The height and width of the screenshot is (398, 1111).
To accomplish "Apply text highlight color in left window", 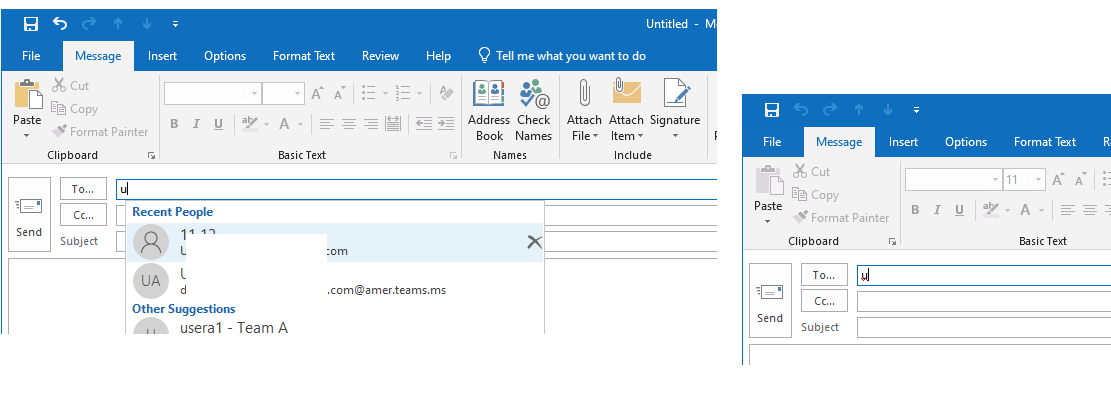I will click(x=249, y=124).
